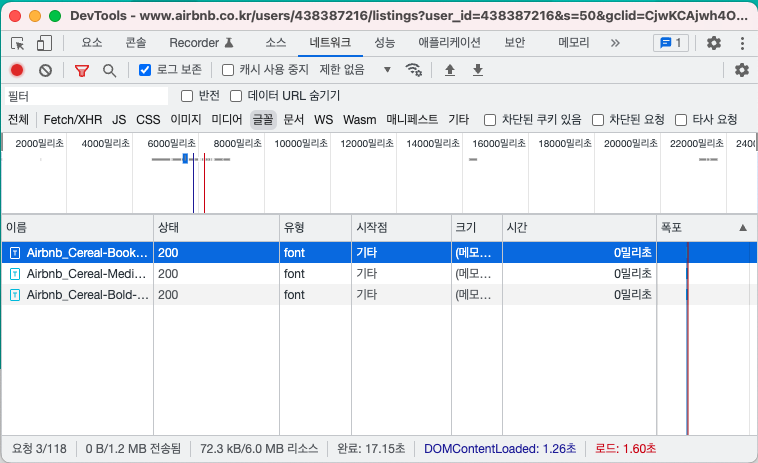Sort by 시간 column header

[579, 228]
